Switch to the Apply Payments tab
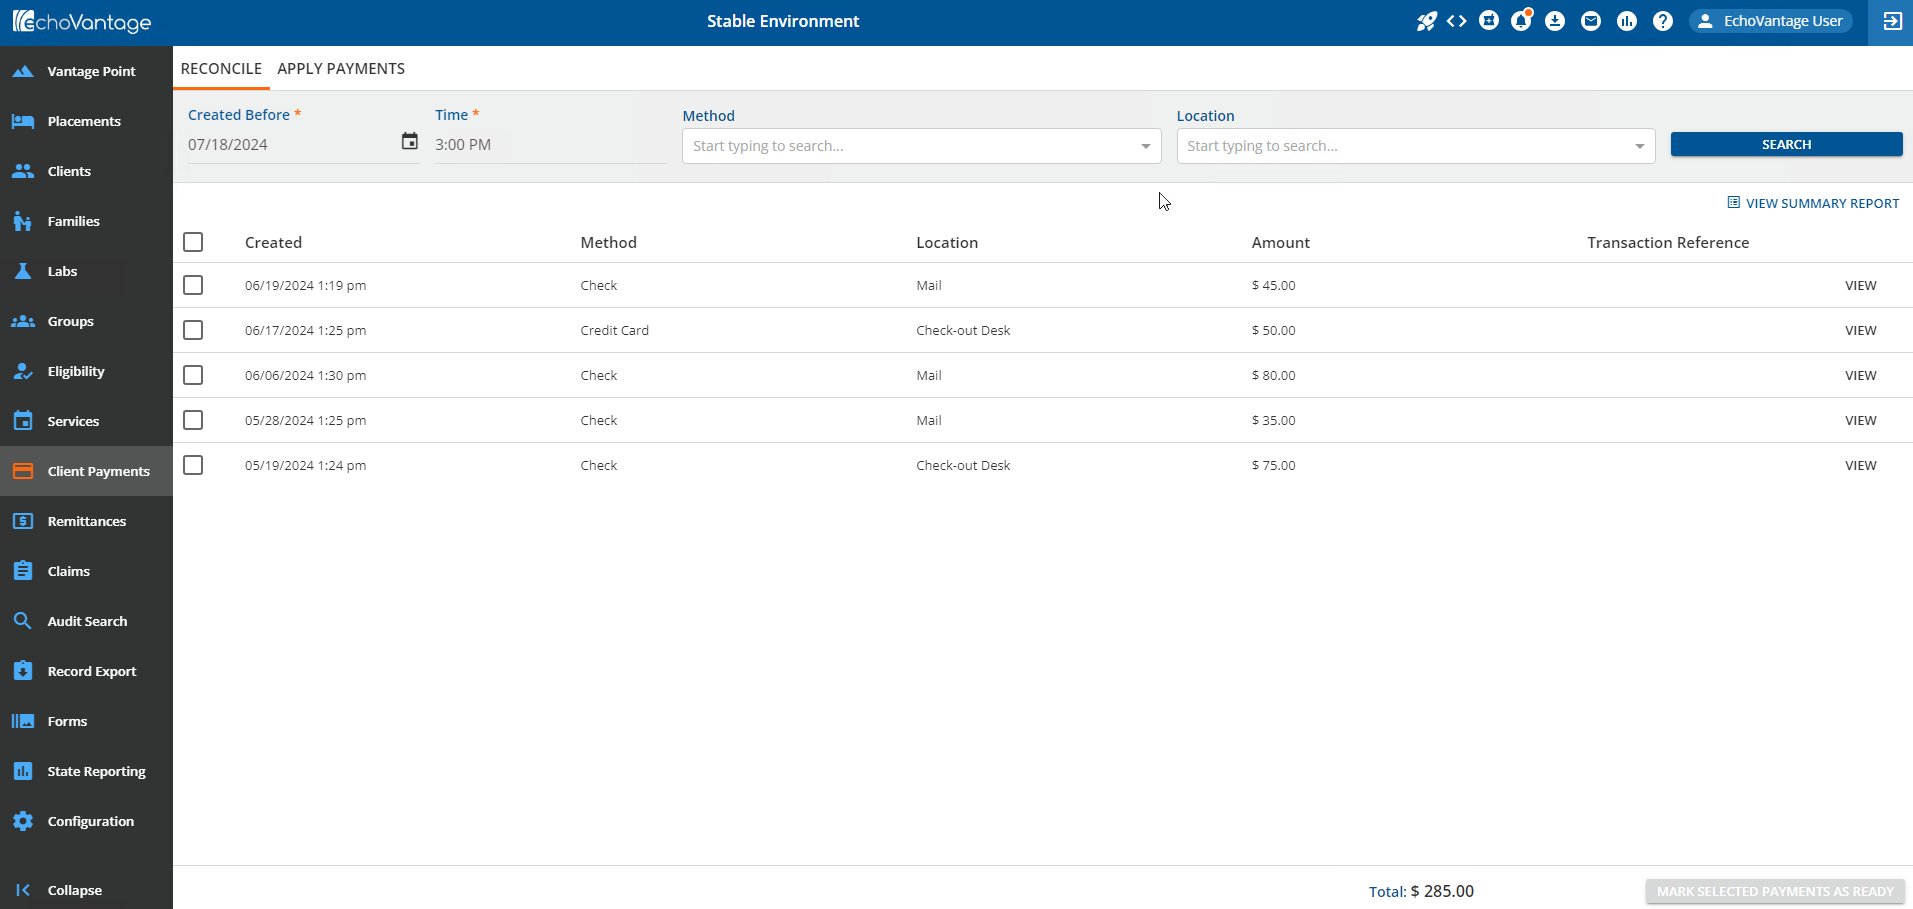The width and height of the screenshot is (1913, 909). tap(340, 68)
